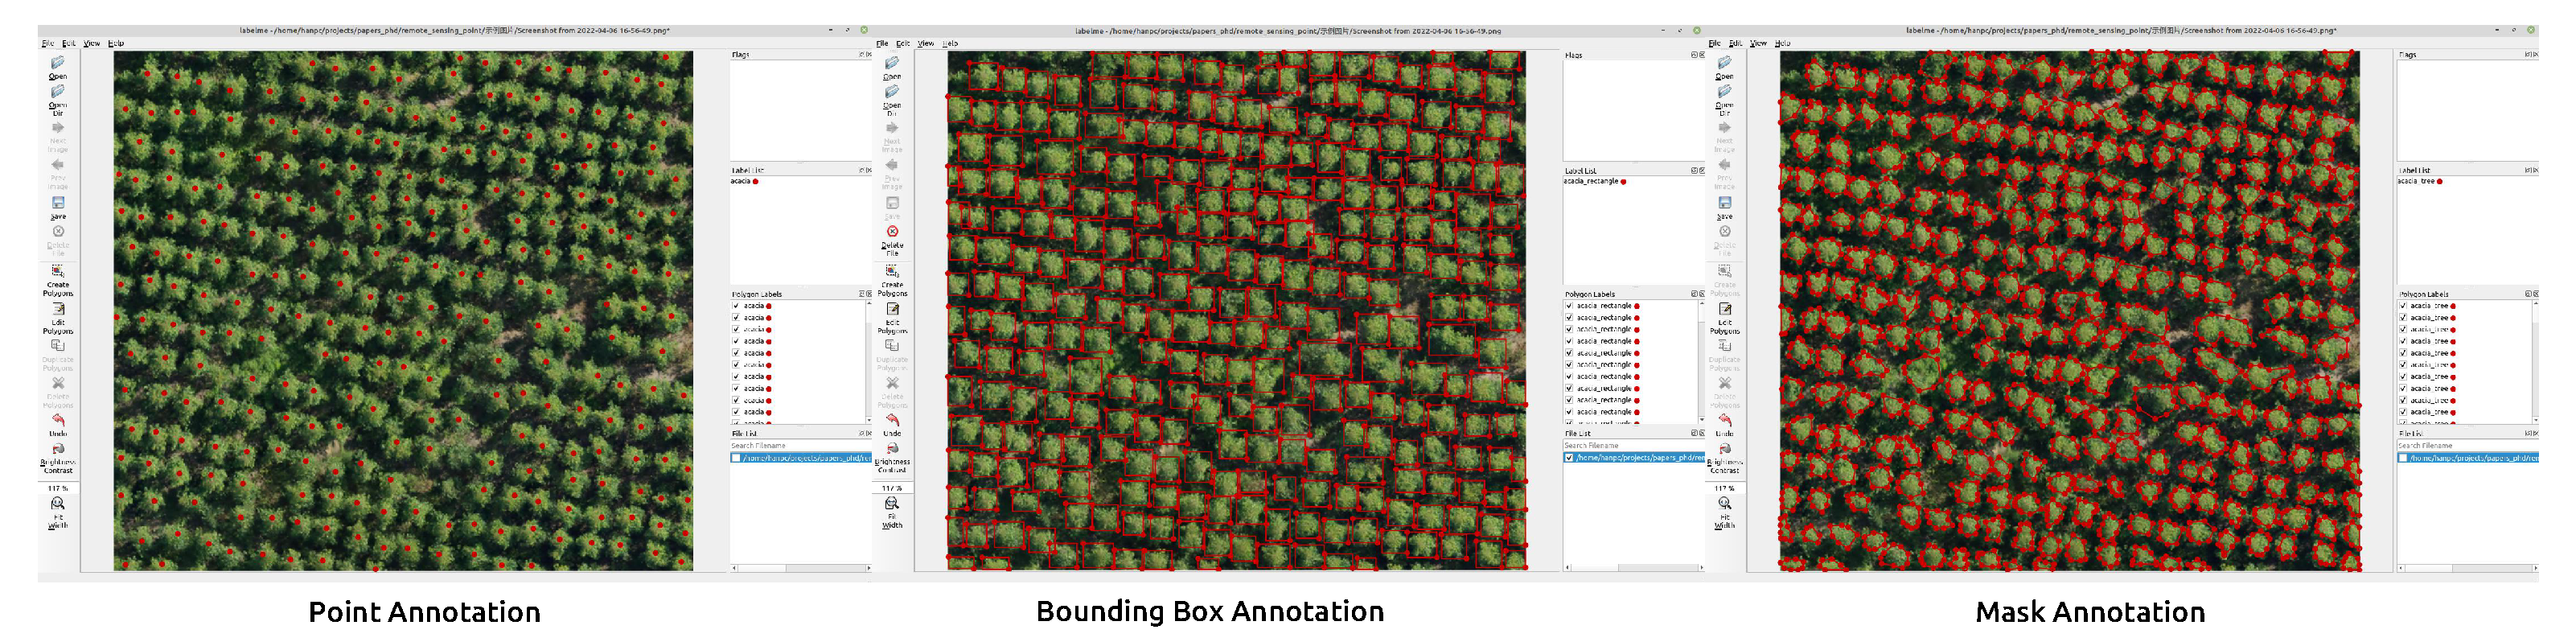2576x642 pixels.
Task: Click Next Image icon in Mask Annotation window
Action: (x=1725, y=128)
